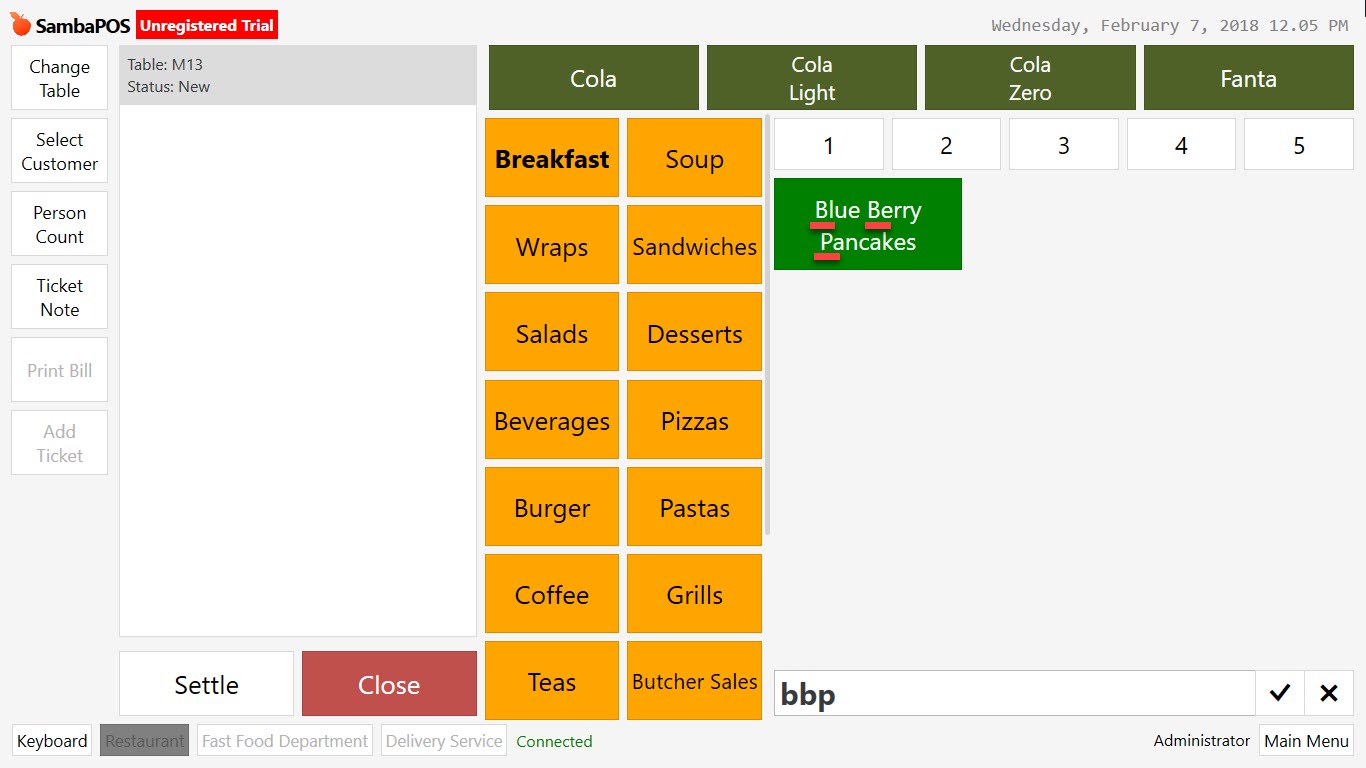Open the Breakfast menu category

[x=551, y=158]
